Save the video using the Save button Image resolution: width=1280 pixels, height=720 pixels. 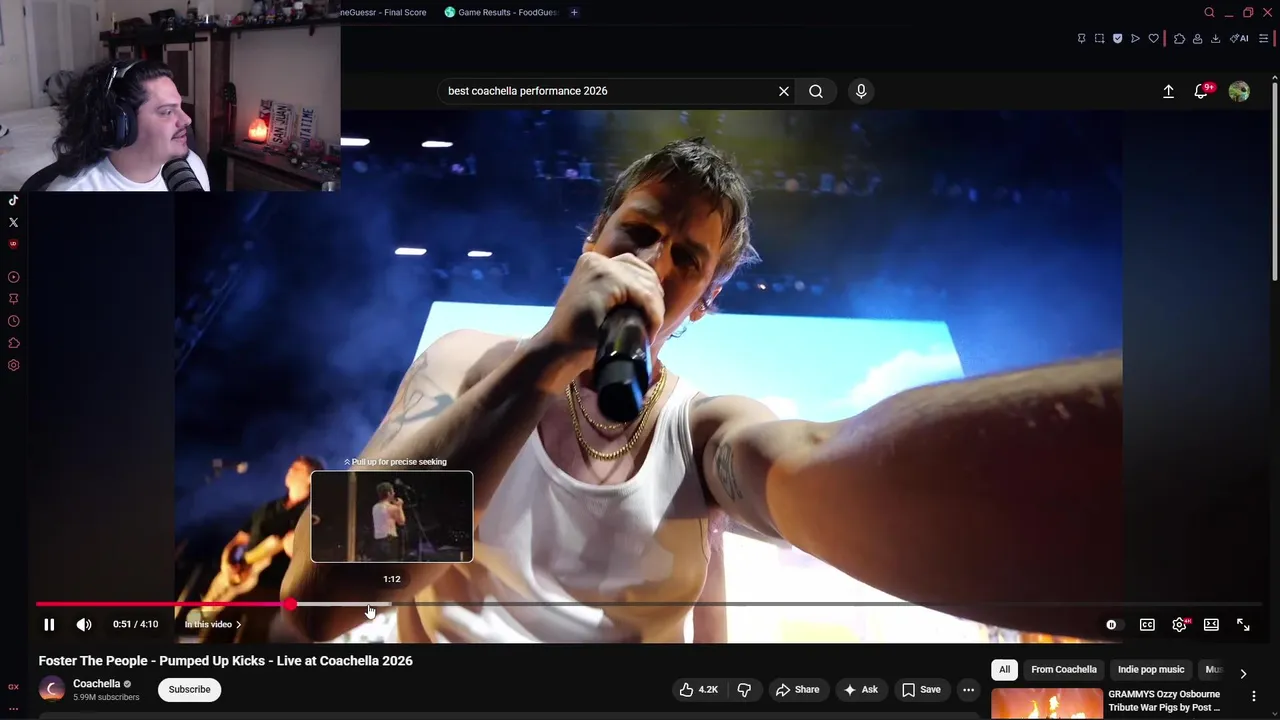click(x=921, y=690)
